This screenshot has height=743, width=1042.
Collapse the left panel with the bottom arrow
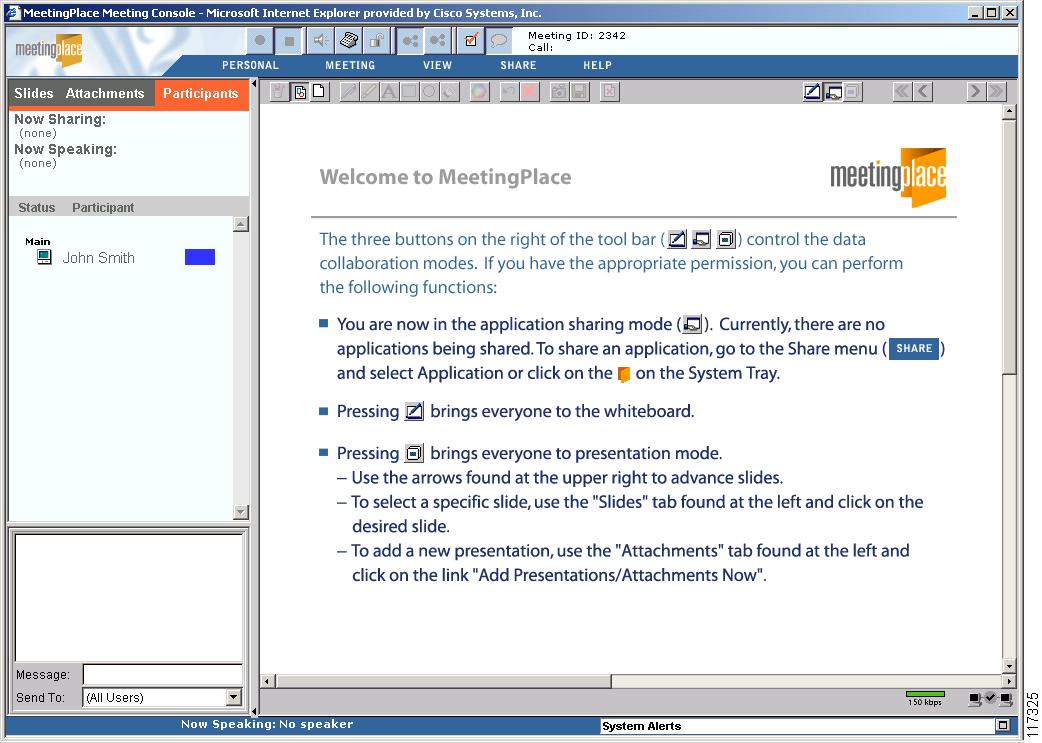[x=254, y=710]
